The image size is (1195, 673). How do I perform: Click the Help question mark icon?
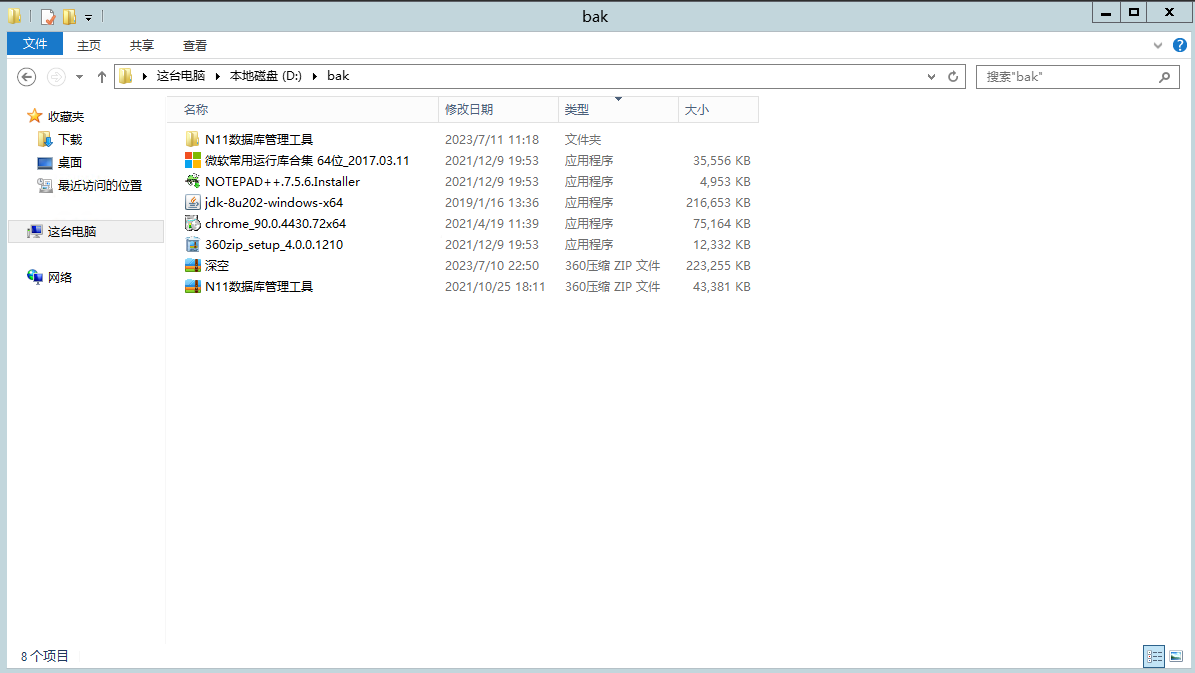[1177, 45]
